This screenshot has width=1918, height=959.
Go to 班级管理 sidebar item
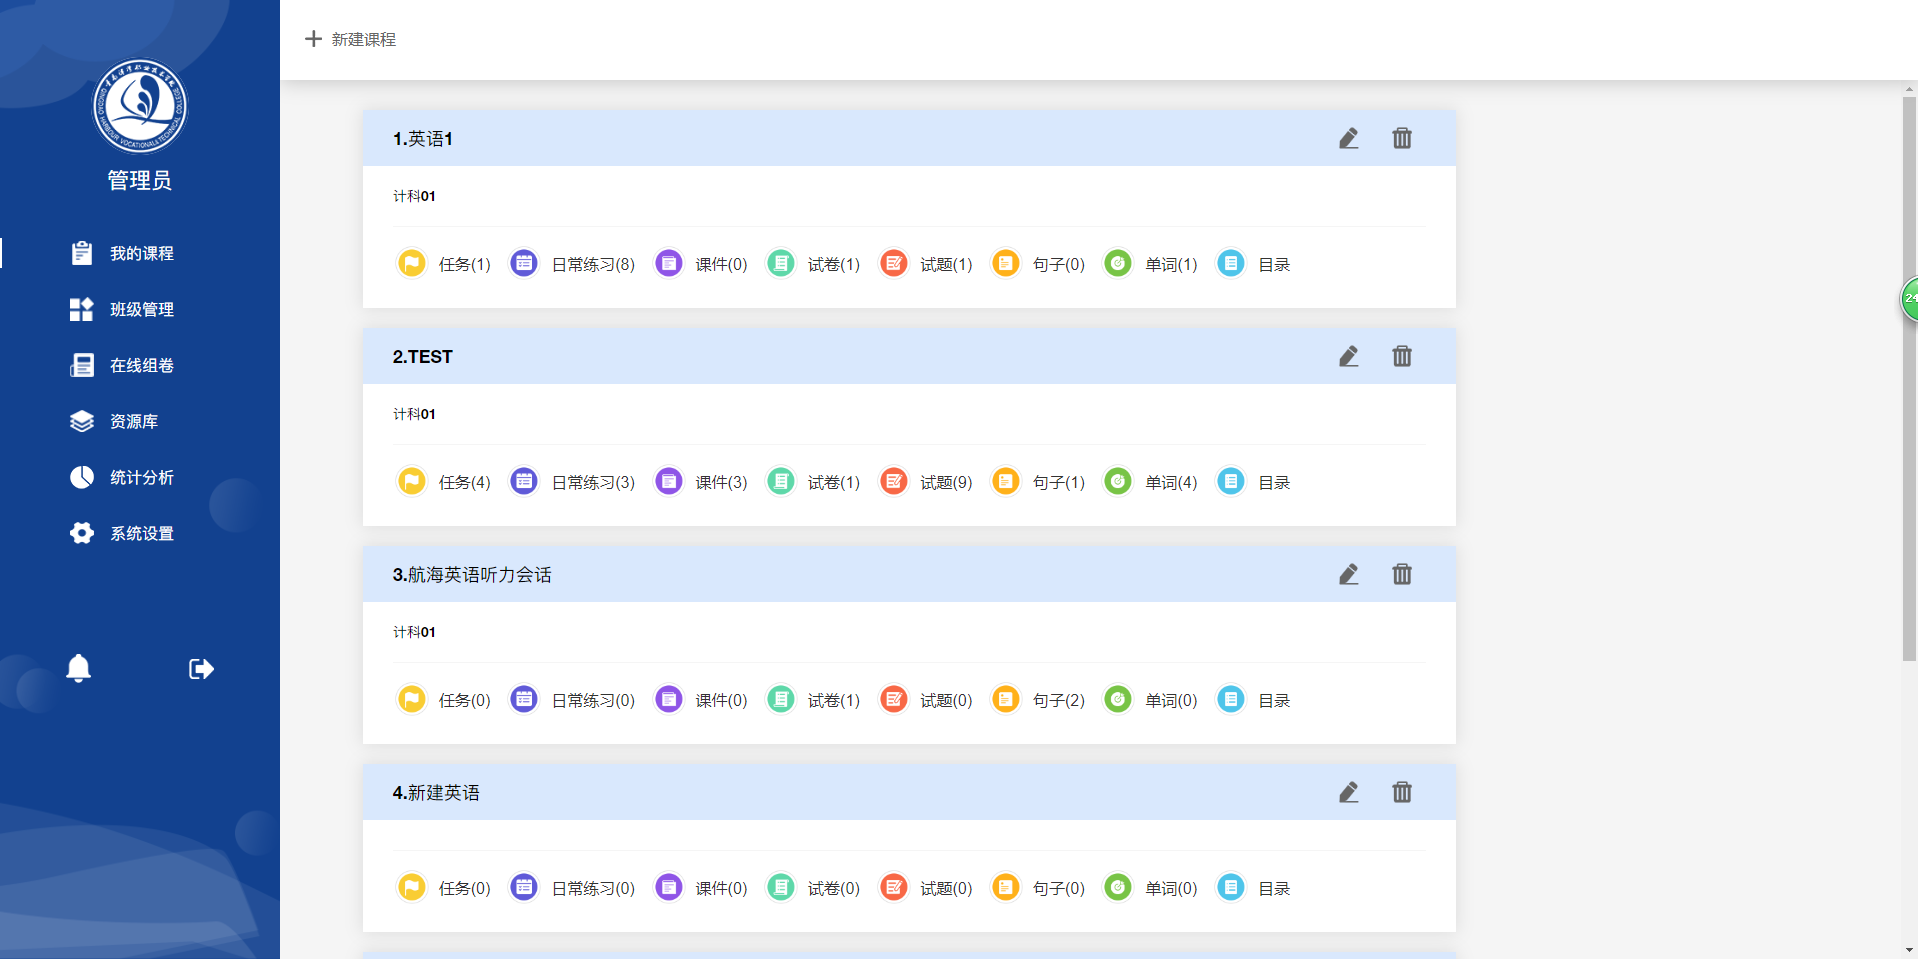tap(141, 309)
